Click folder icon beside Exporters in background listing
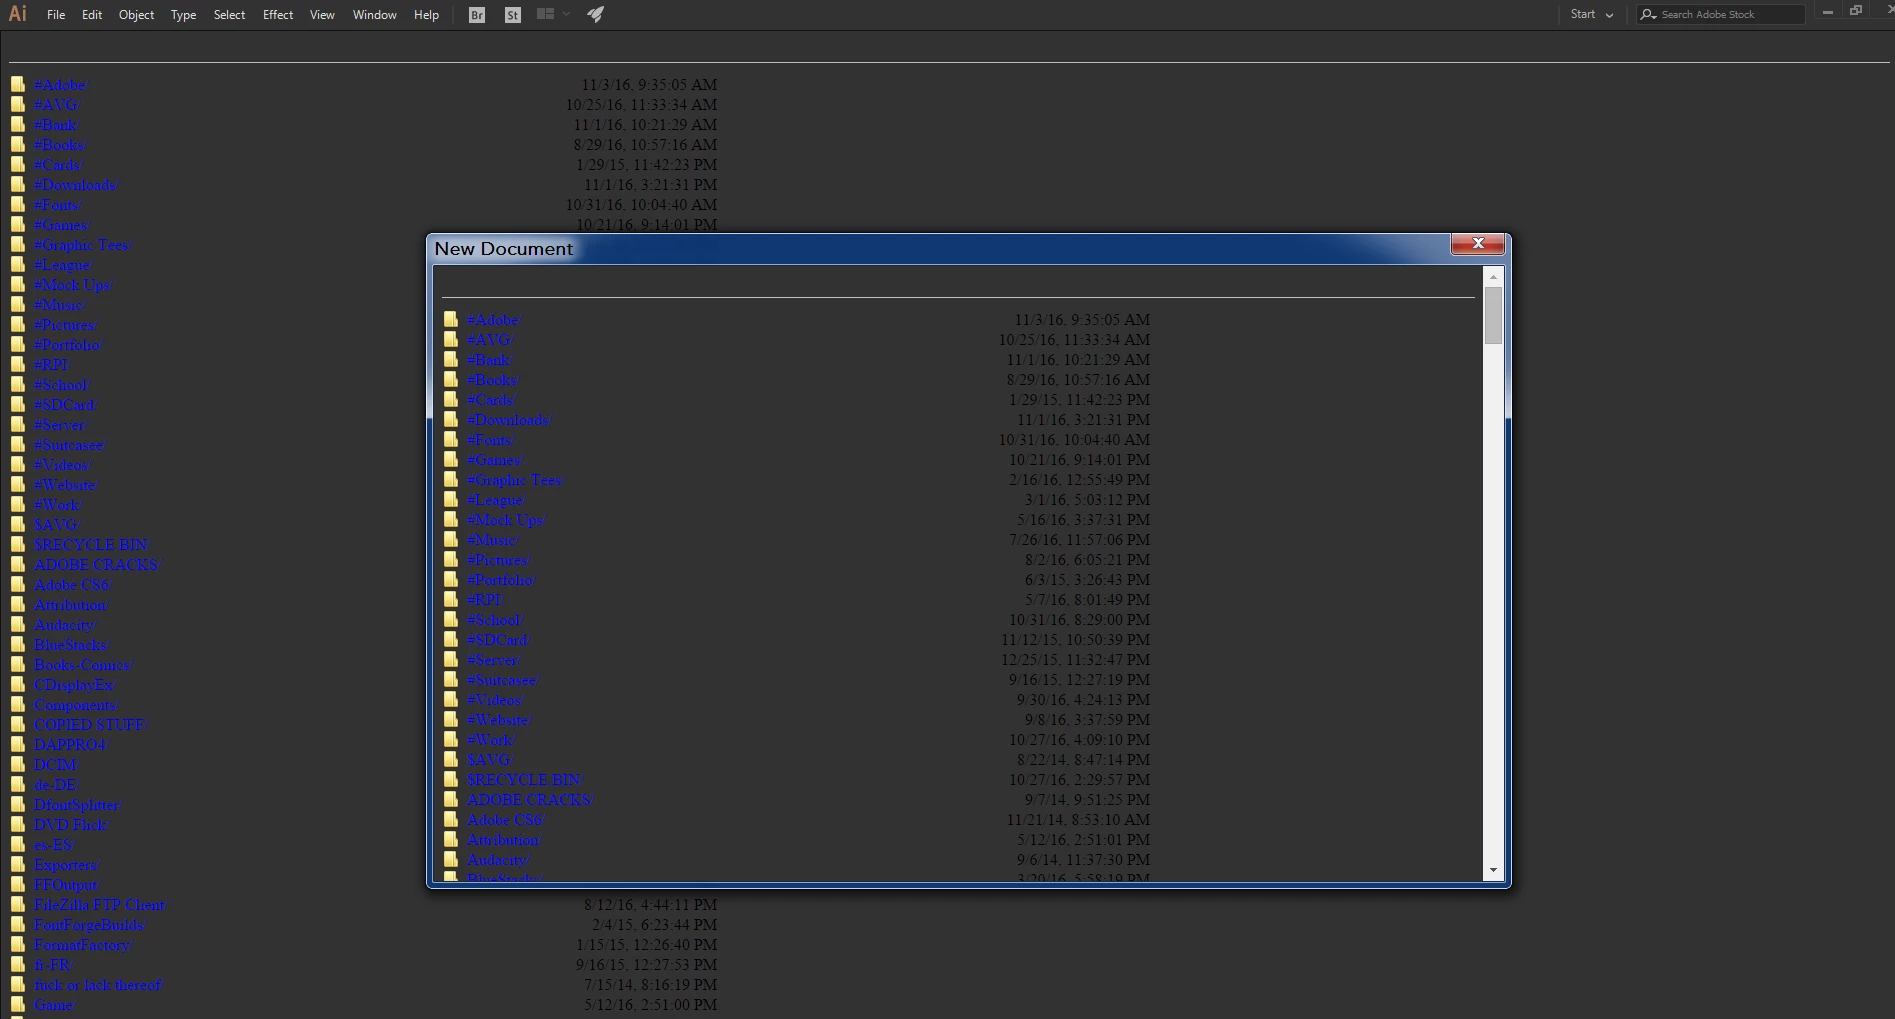Image resolution: width=1895 pixels, height=1019 pixels. [x=18, y=864]
